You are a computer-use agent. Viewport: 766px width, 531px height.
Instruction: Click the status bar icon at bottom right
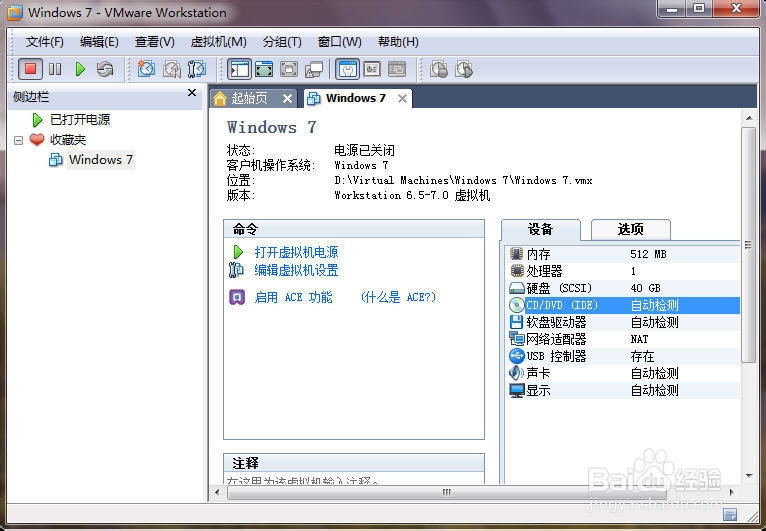[x=730, y=514]
